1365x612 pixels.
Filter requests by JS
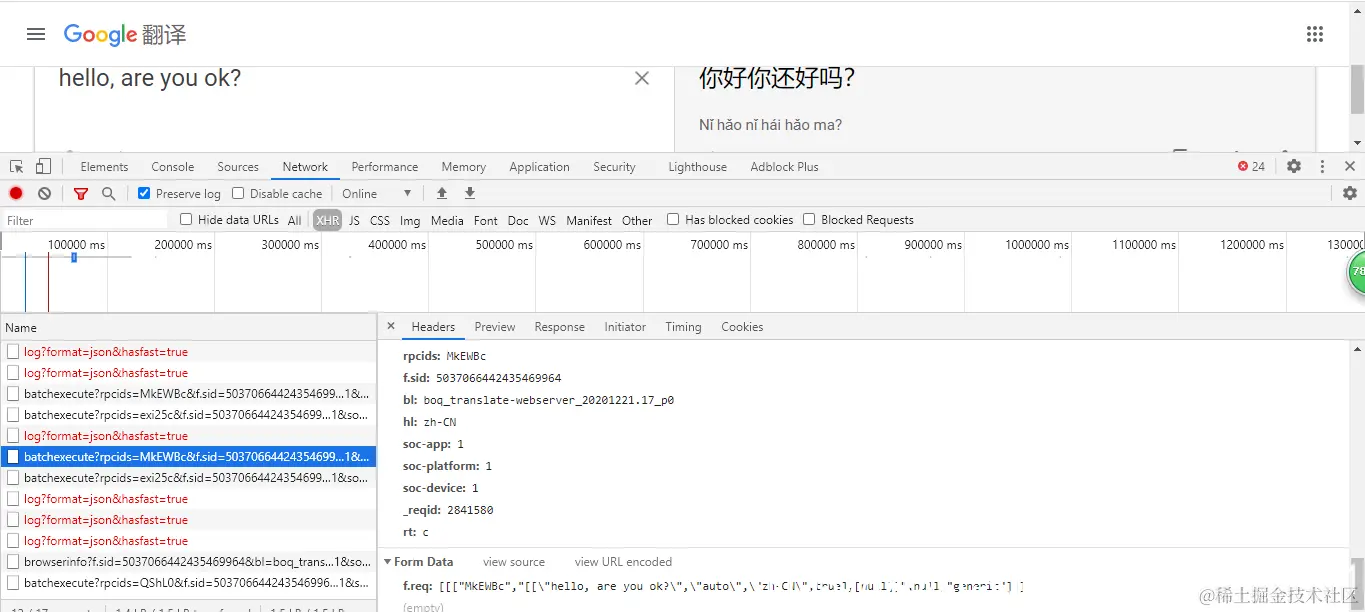click(354, 220)
